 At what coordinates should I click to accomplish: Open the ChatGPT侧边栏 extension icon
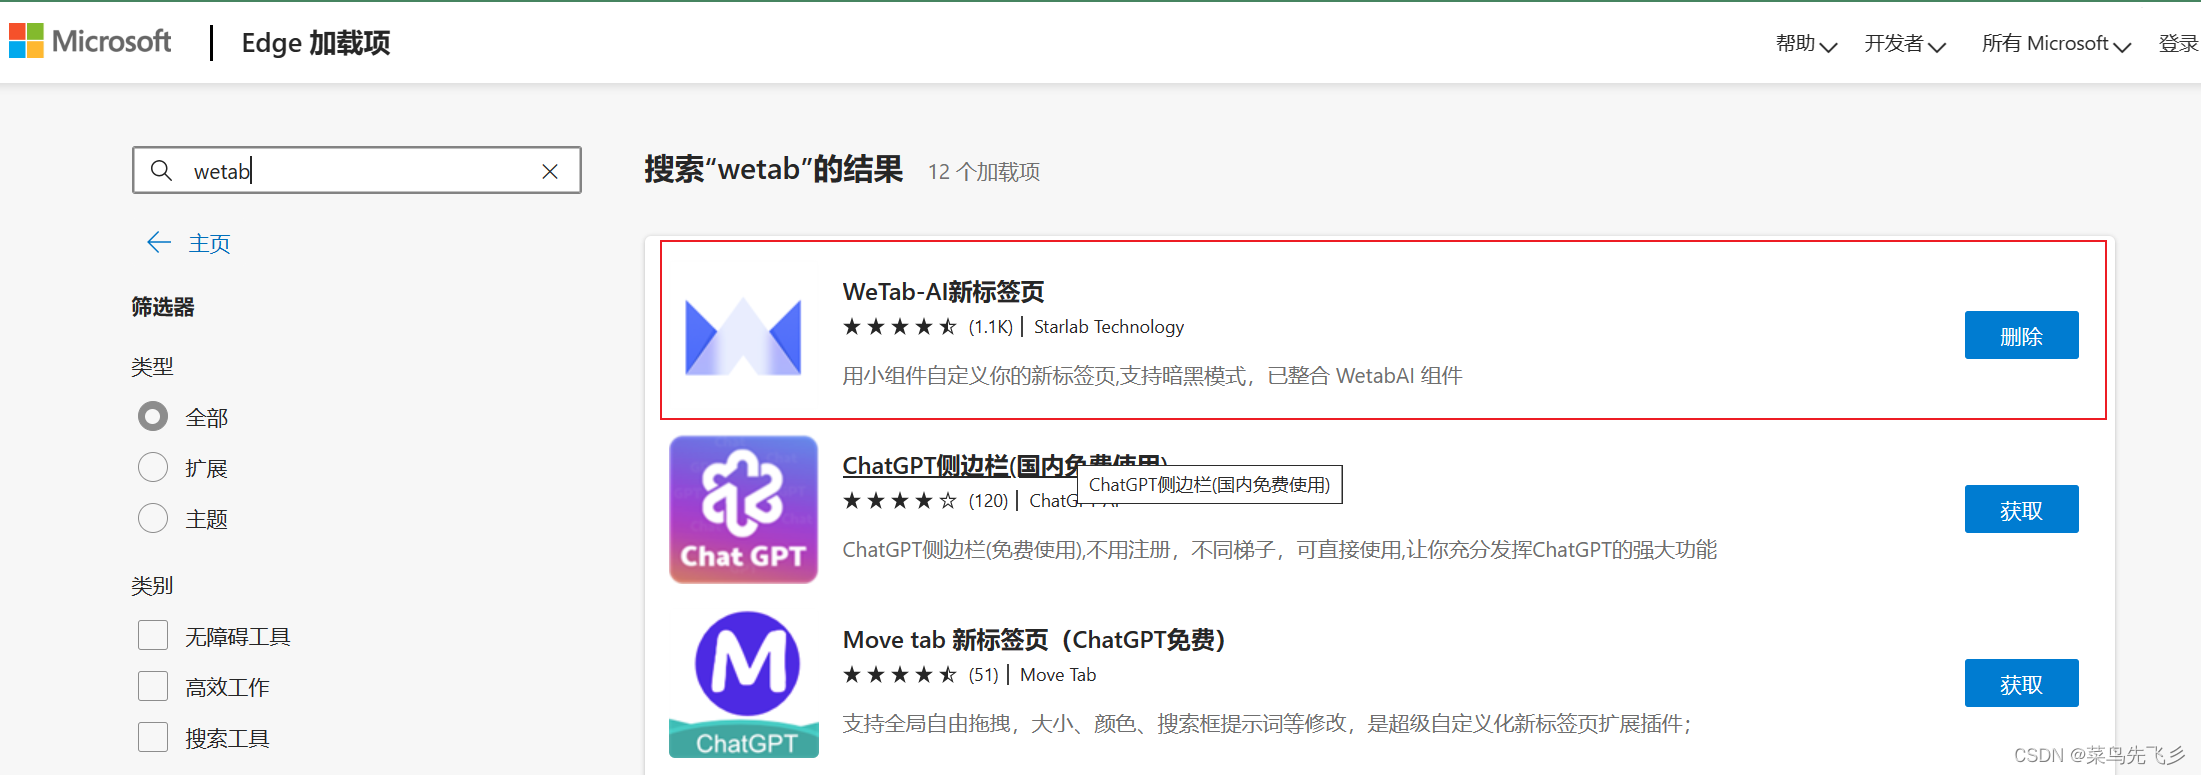tap(743, 509)
